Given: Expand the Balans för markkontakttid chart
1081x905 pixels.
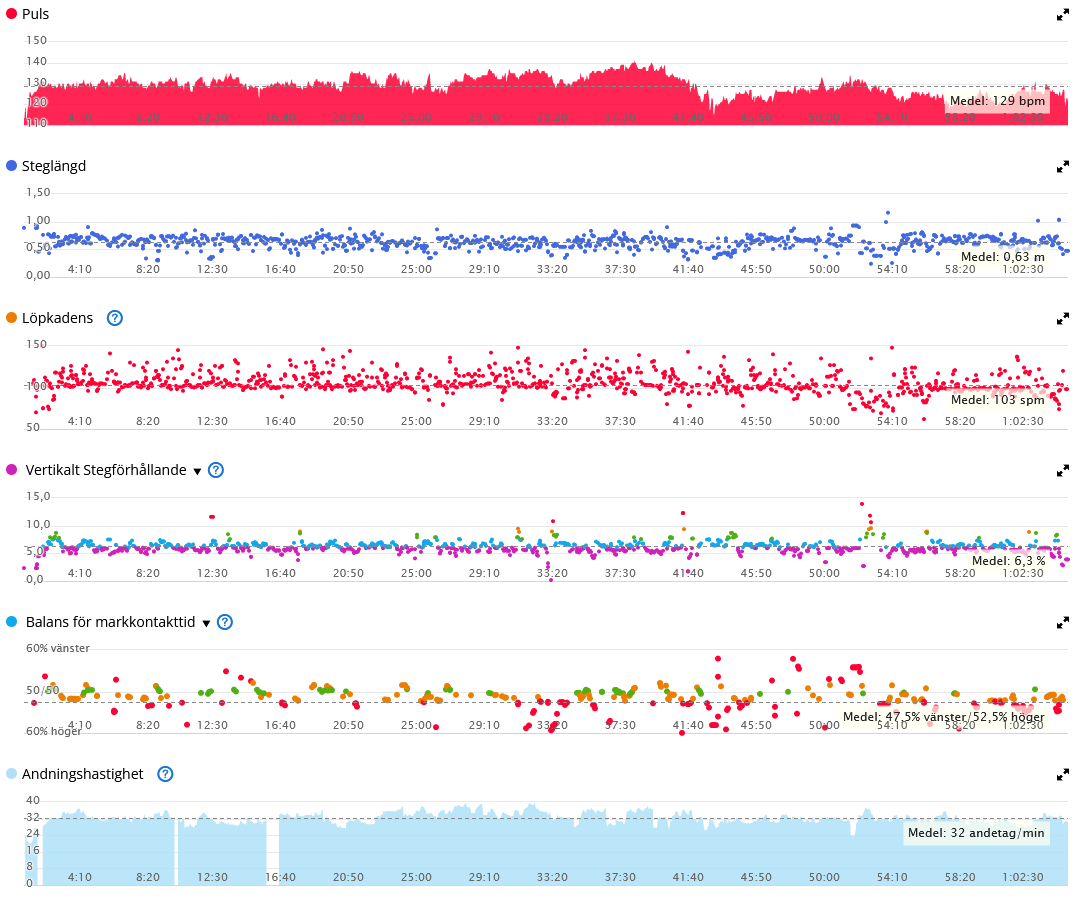Looking at the screenshot, I should pos(1062,622).
